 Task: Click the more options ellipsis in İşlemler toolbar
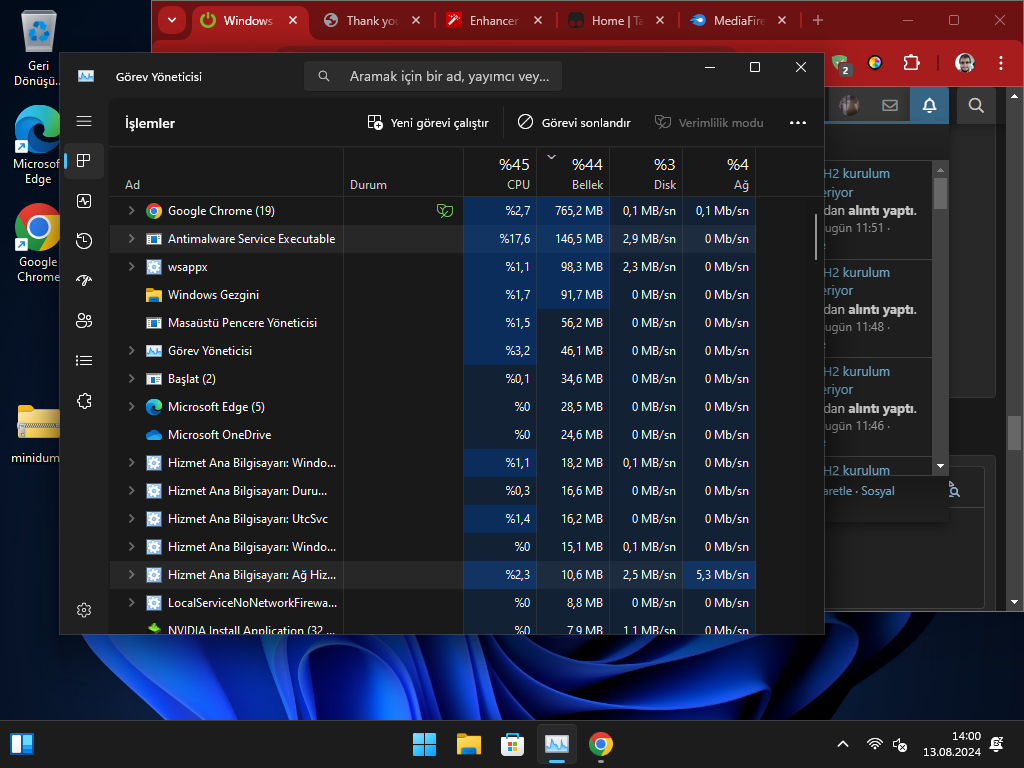tap(797, 123)
